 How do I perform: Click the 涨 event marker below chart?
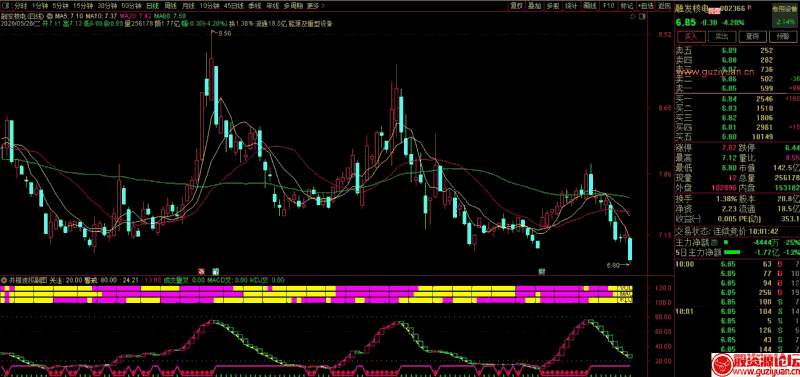click(x=202, y=271)
